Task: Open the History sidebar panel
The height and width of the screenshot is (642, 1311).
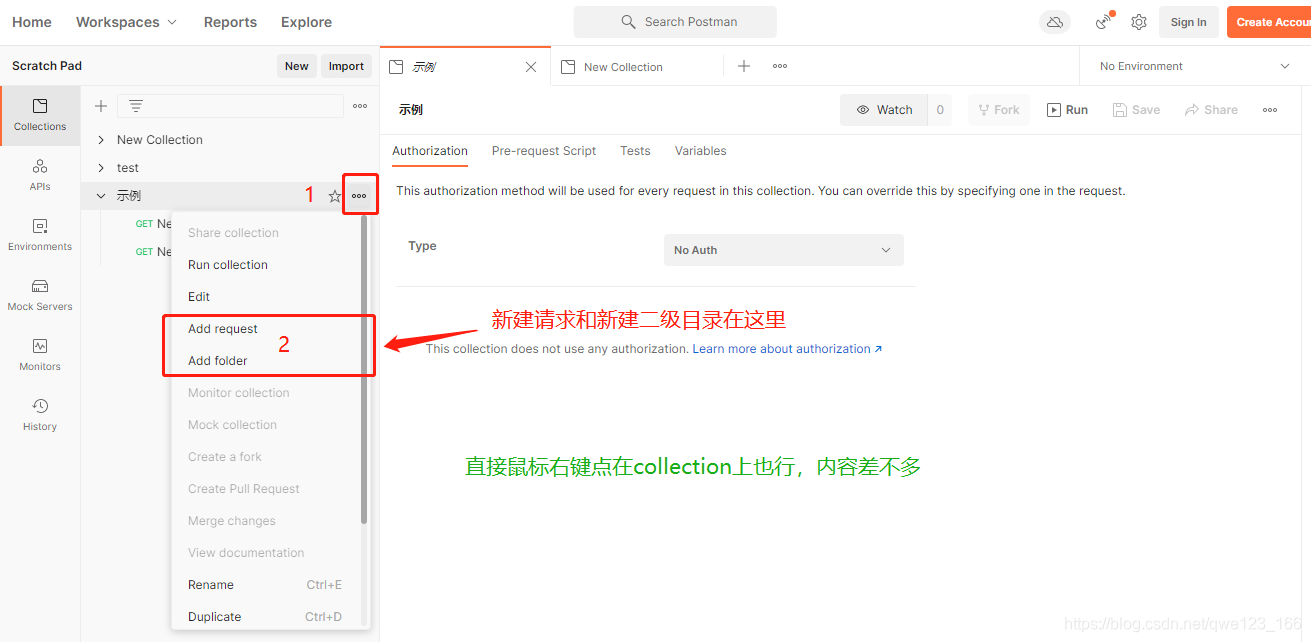Action: pos(40,415)
